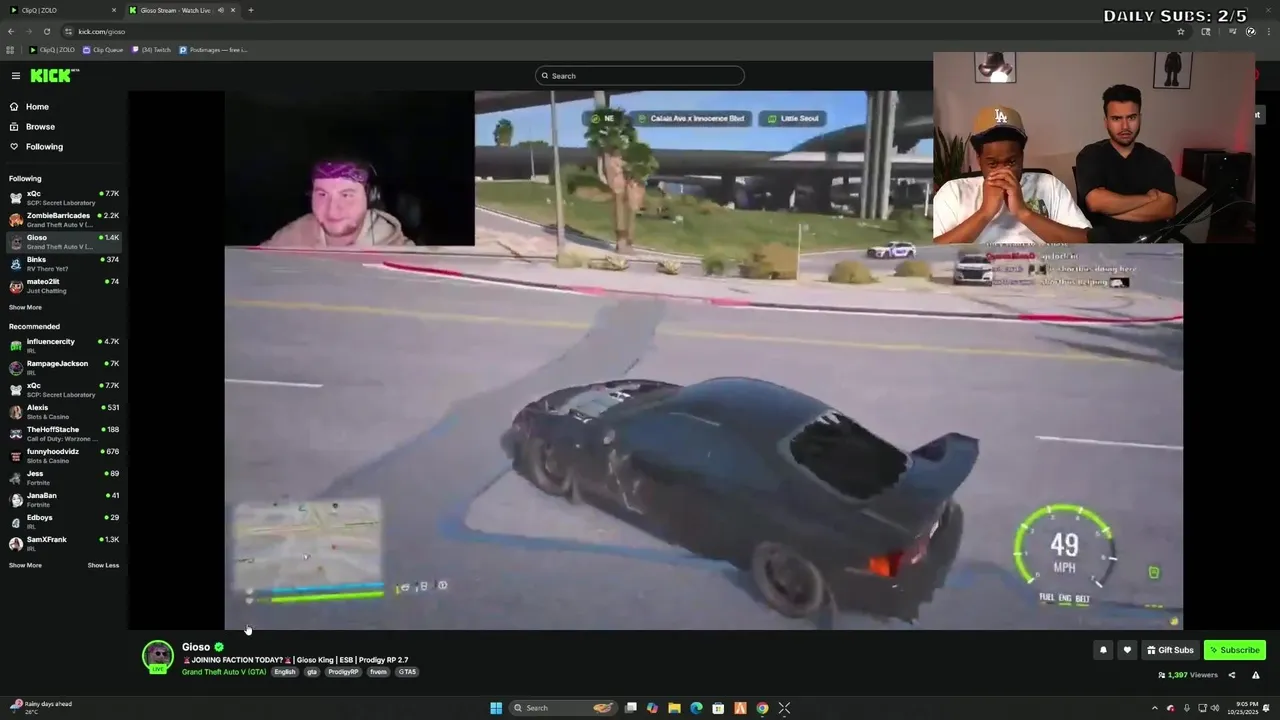Open a new browser tab
Screen dimensions: 1280x720
pos(251,10)
